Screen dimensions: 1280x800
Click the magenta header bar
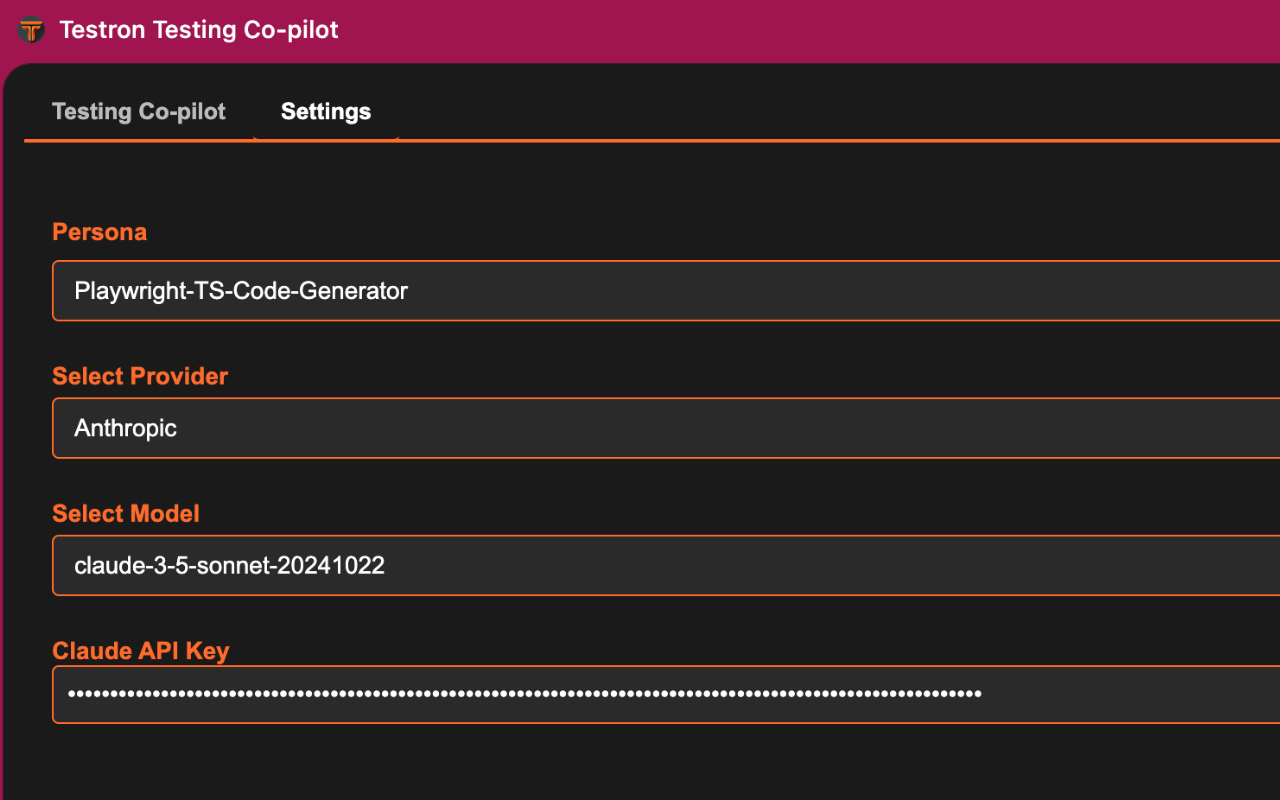tap(800, 30)
